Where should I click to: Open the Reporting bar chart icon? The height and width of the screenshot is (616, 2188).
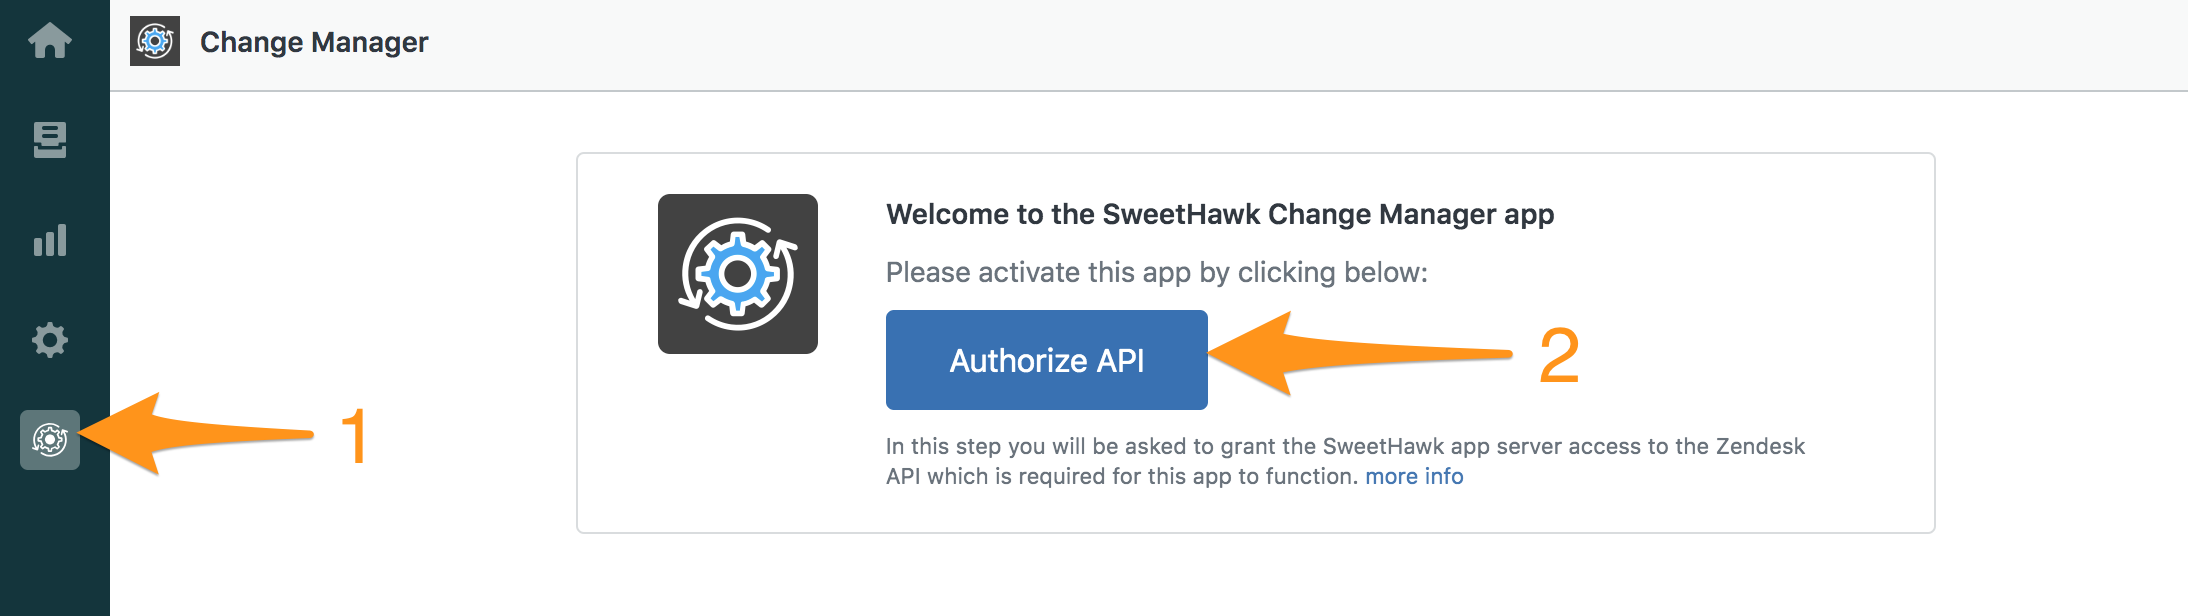[x=50, y=240]
